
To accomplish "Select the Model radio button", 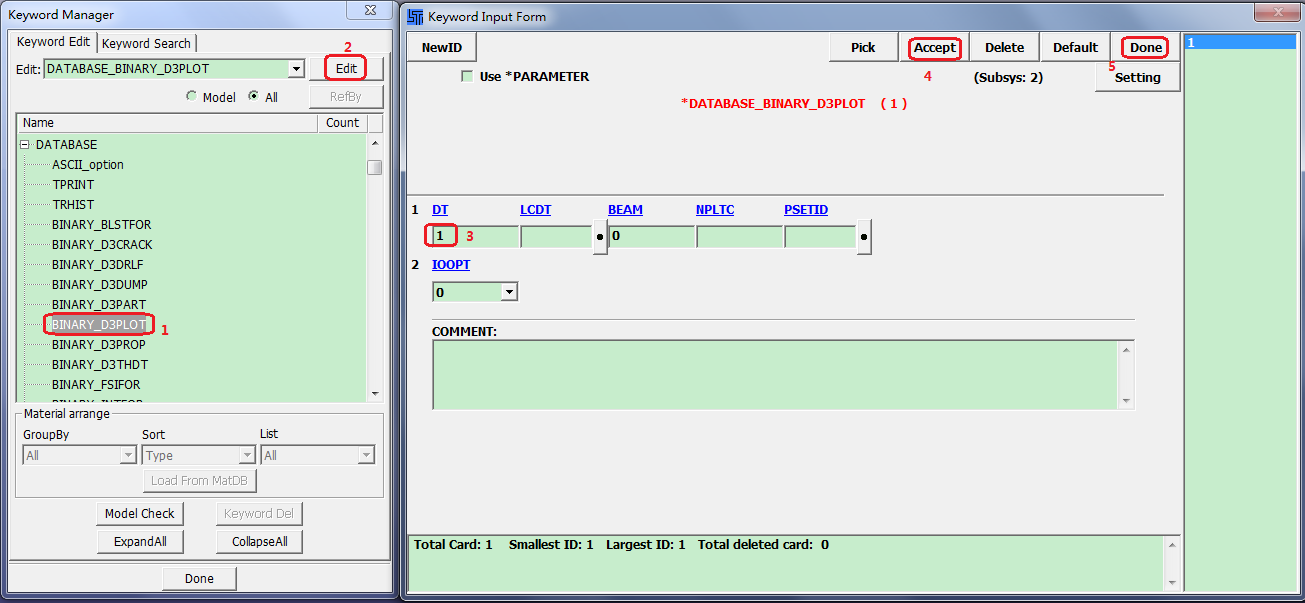I will click(192, 97).
